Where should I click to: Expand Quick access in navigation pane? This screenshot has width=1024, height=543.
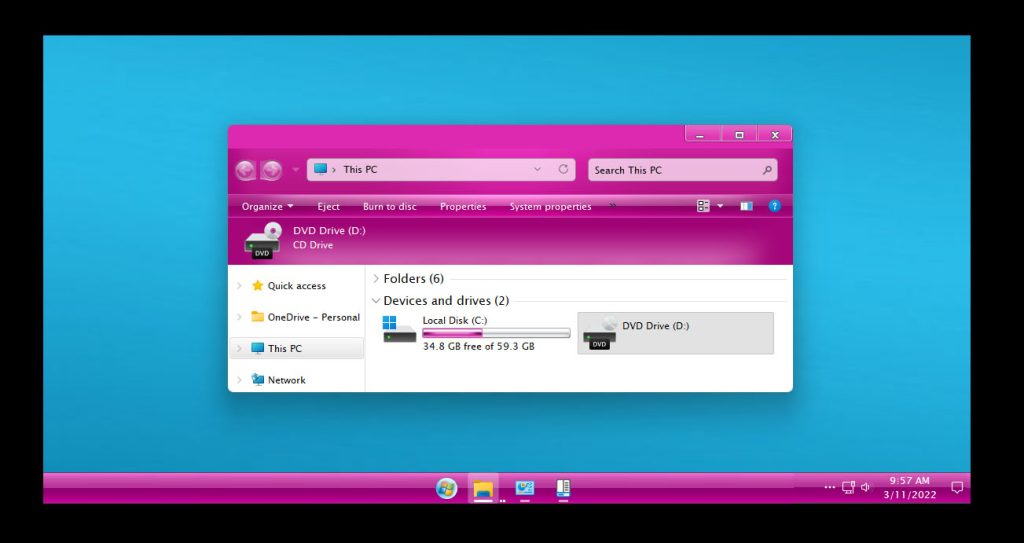click(x=239, y=286)
